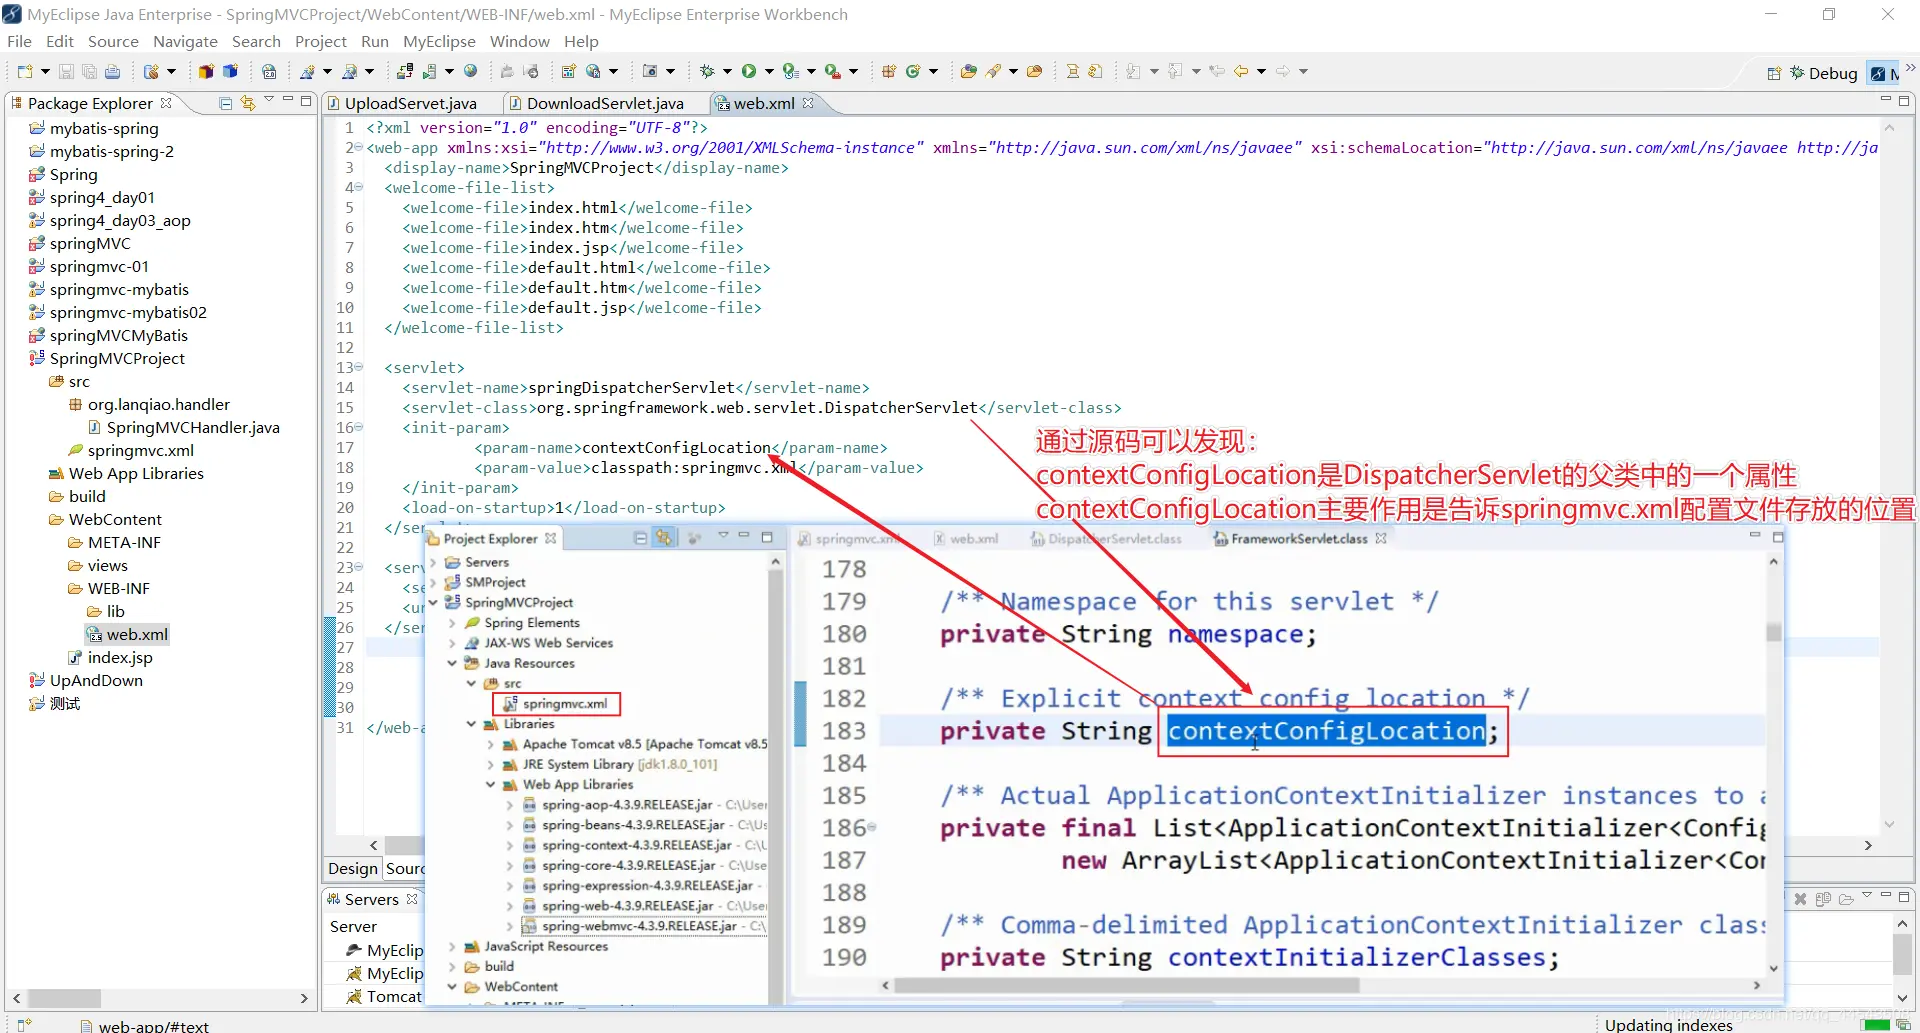The height and width of the screenshot is (1033, 1920).
Task: Toggle Link with Editor in Package Explorer
Action: pos(248,103)
